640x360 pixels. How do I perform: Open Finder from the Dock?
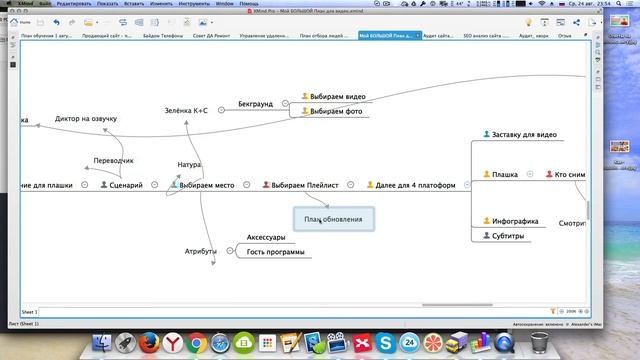coord(102,342)
